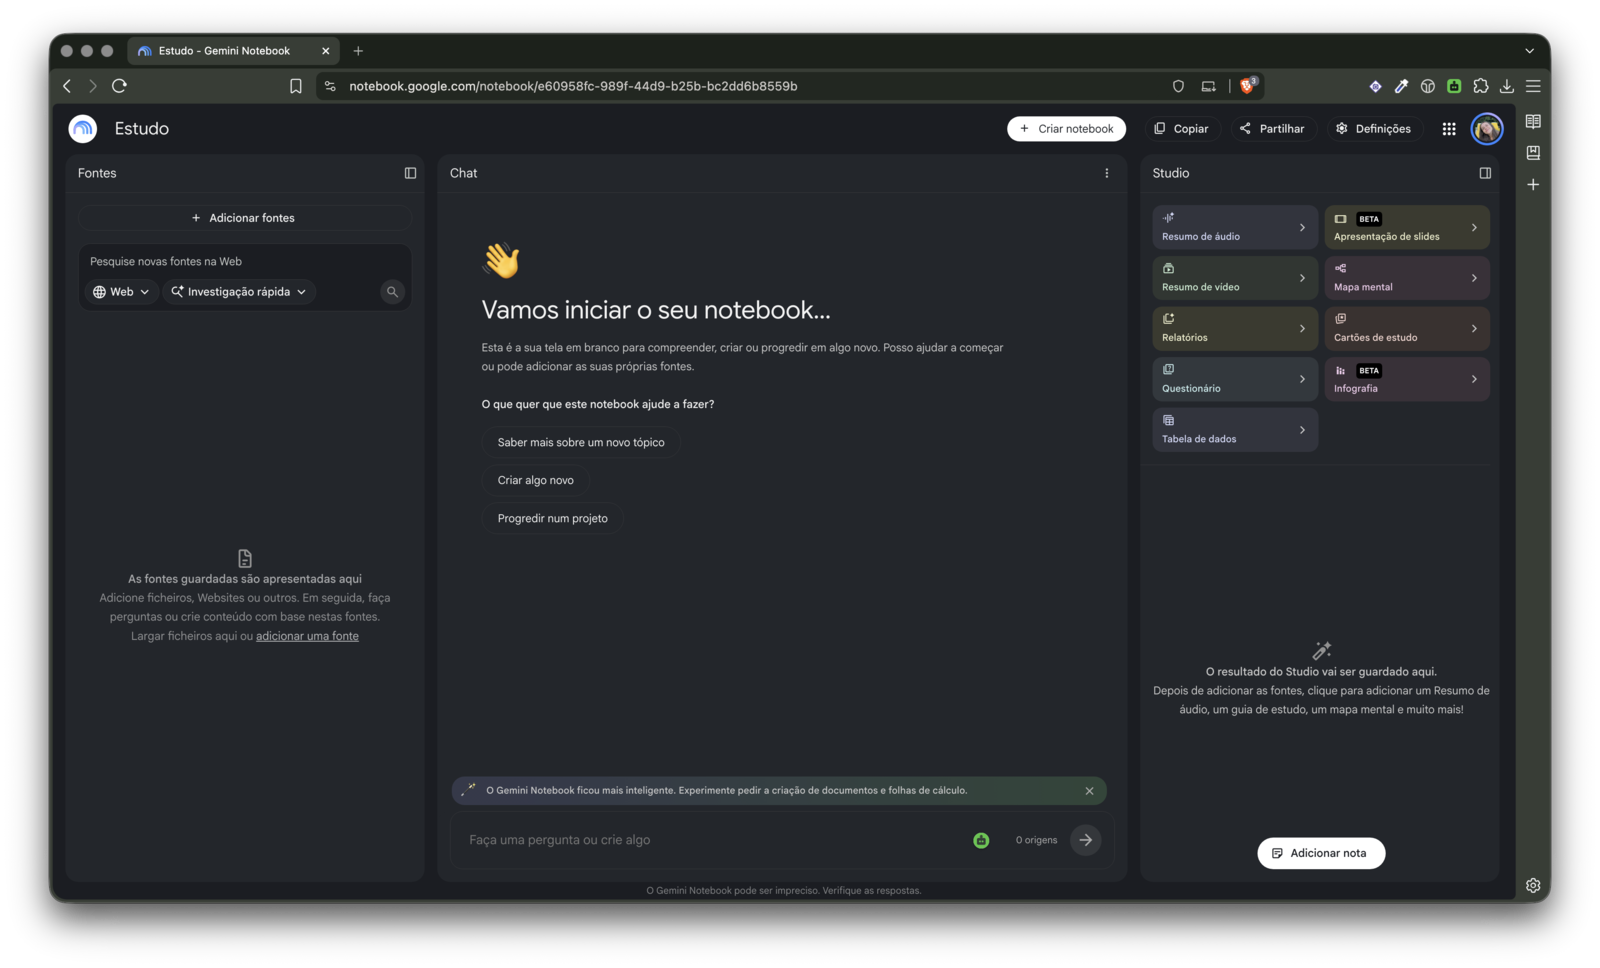The height and width of the screenshot is (968, 1600).
Task: Expand Relatórios options chevron
Action: pyautogui.click(x=1302, y=329)
